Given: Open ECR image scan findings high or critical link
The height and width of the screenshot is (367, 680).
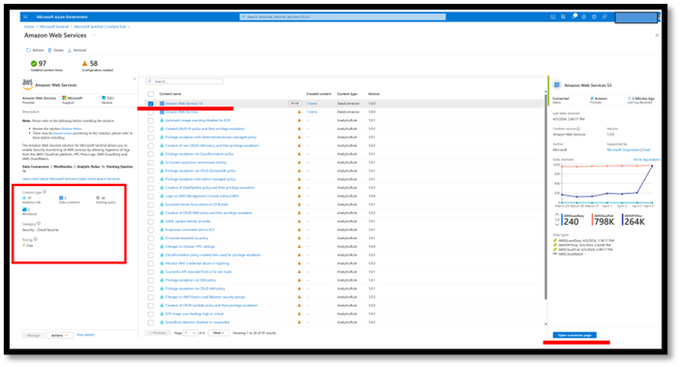Looking at the screenshot, I should (194, 314).
